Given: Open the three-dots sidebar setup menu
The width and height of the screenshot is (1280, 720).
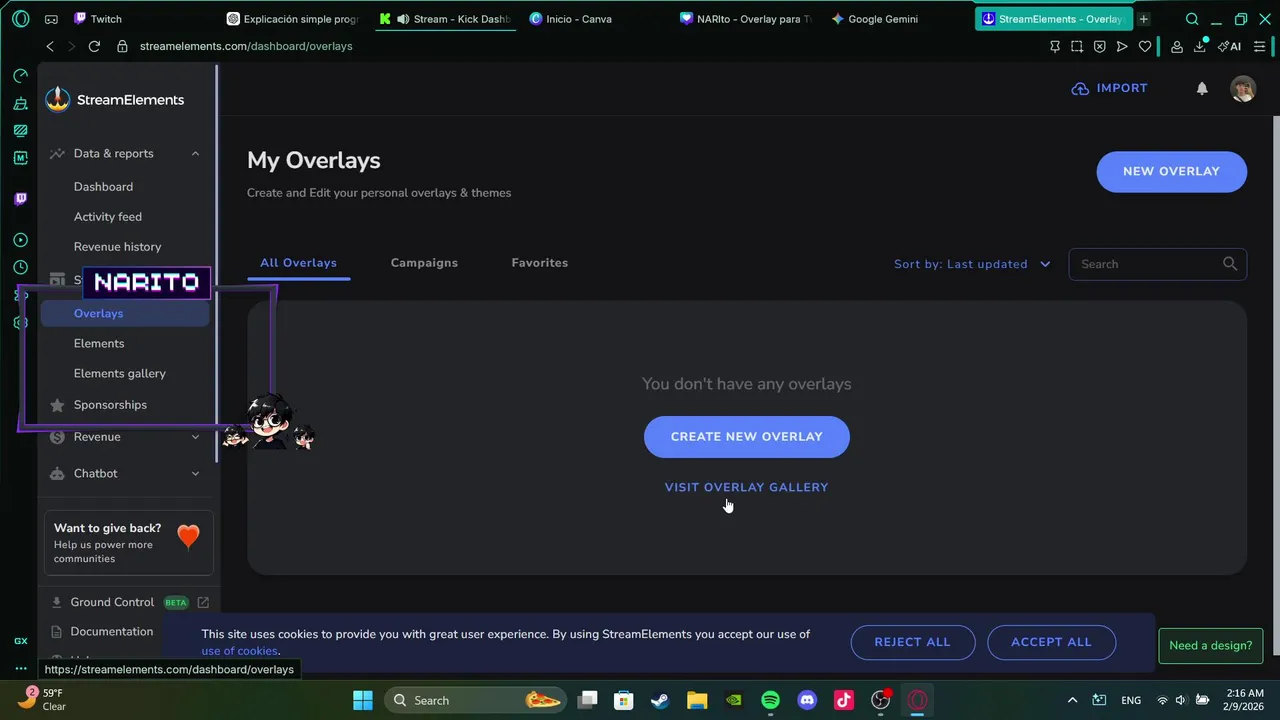Looking at the screenshot, I should coord(21,668).
